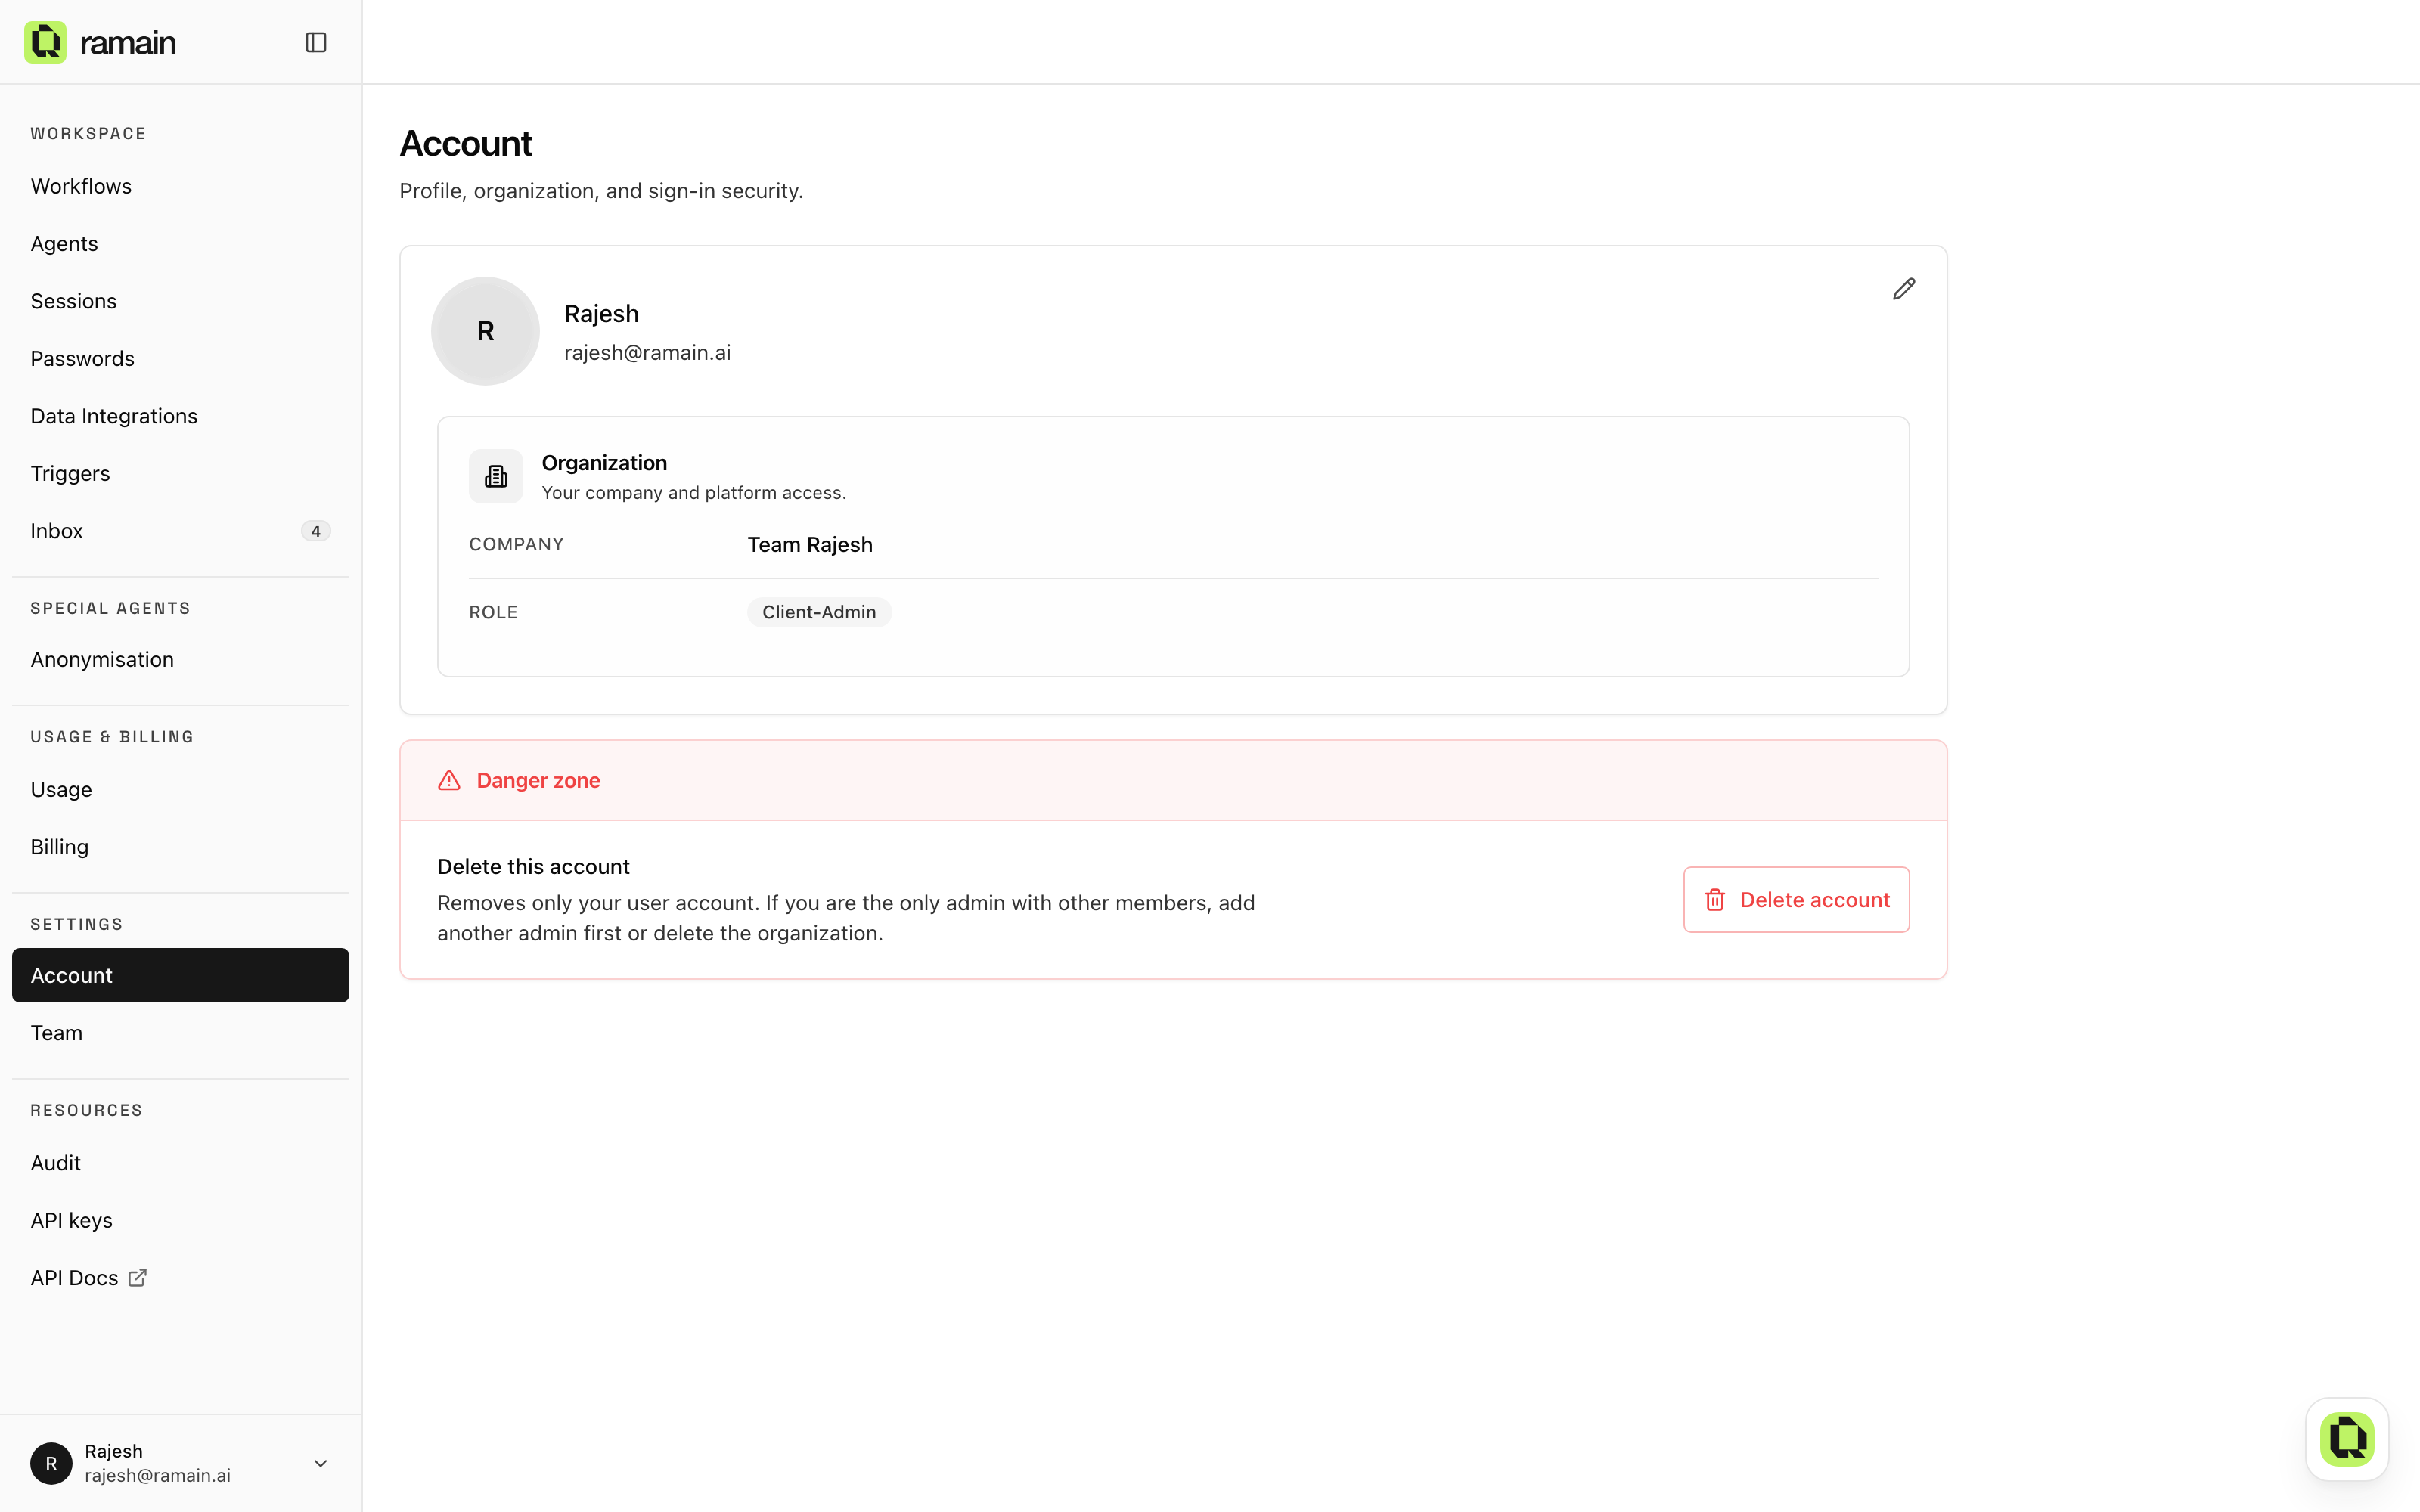The width and height of the screenshot is (2420, 1512).
Task: Click the trash icon in Delete account button
Action: 1715,900
